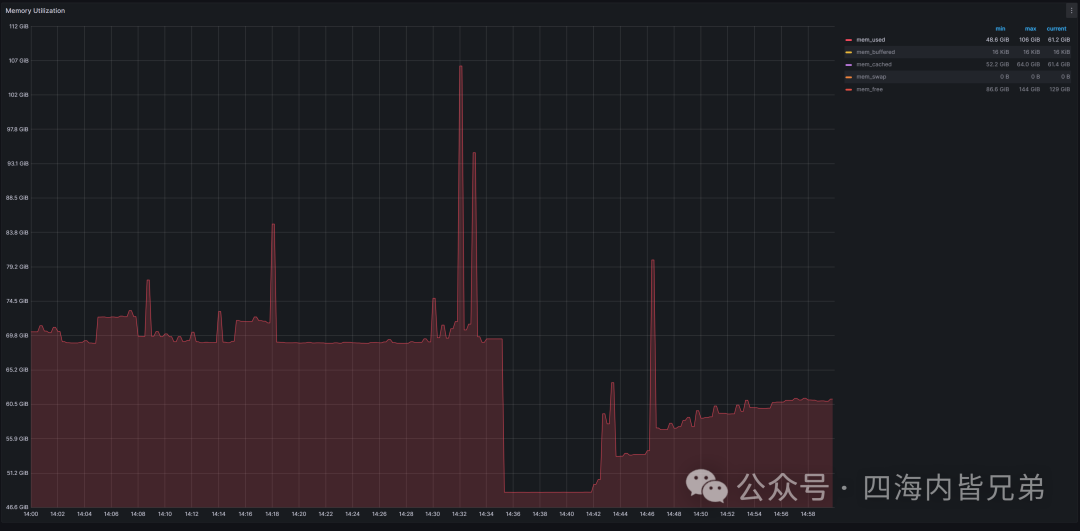Click the 102 GiB y-axis label
This screenshot has width=1080, height=531.
click(19, 95)
